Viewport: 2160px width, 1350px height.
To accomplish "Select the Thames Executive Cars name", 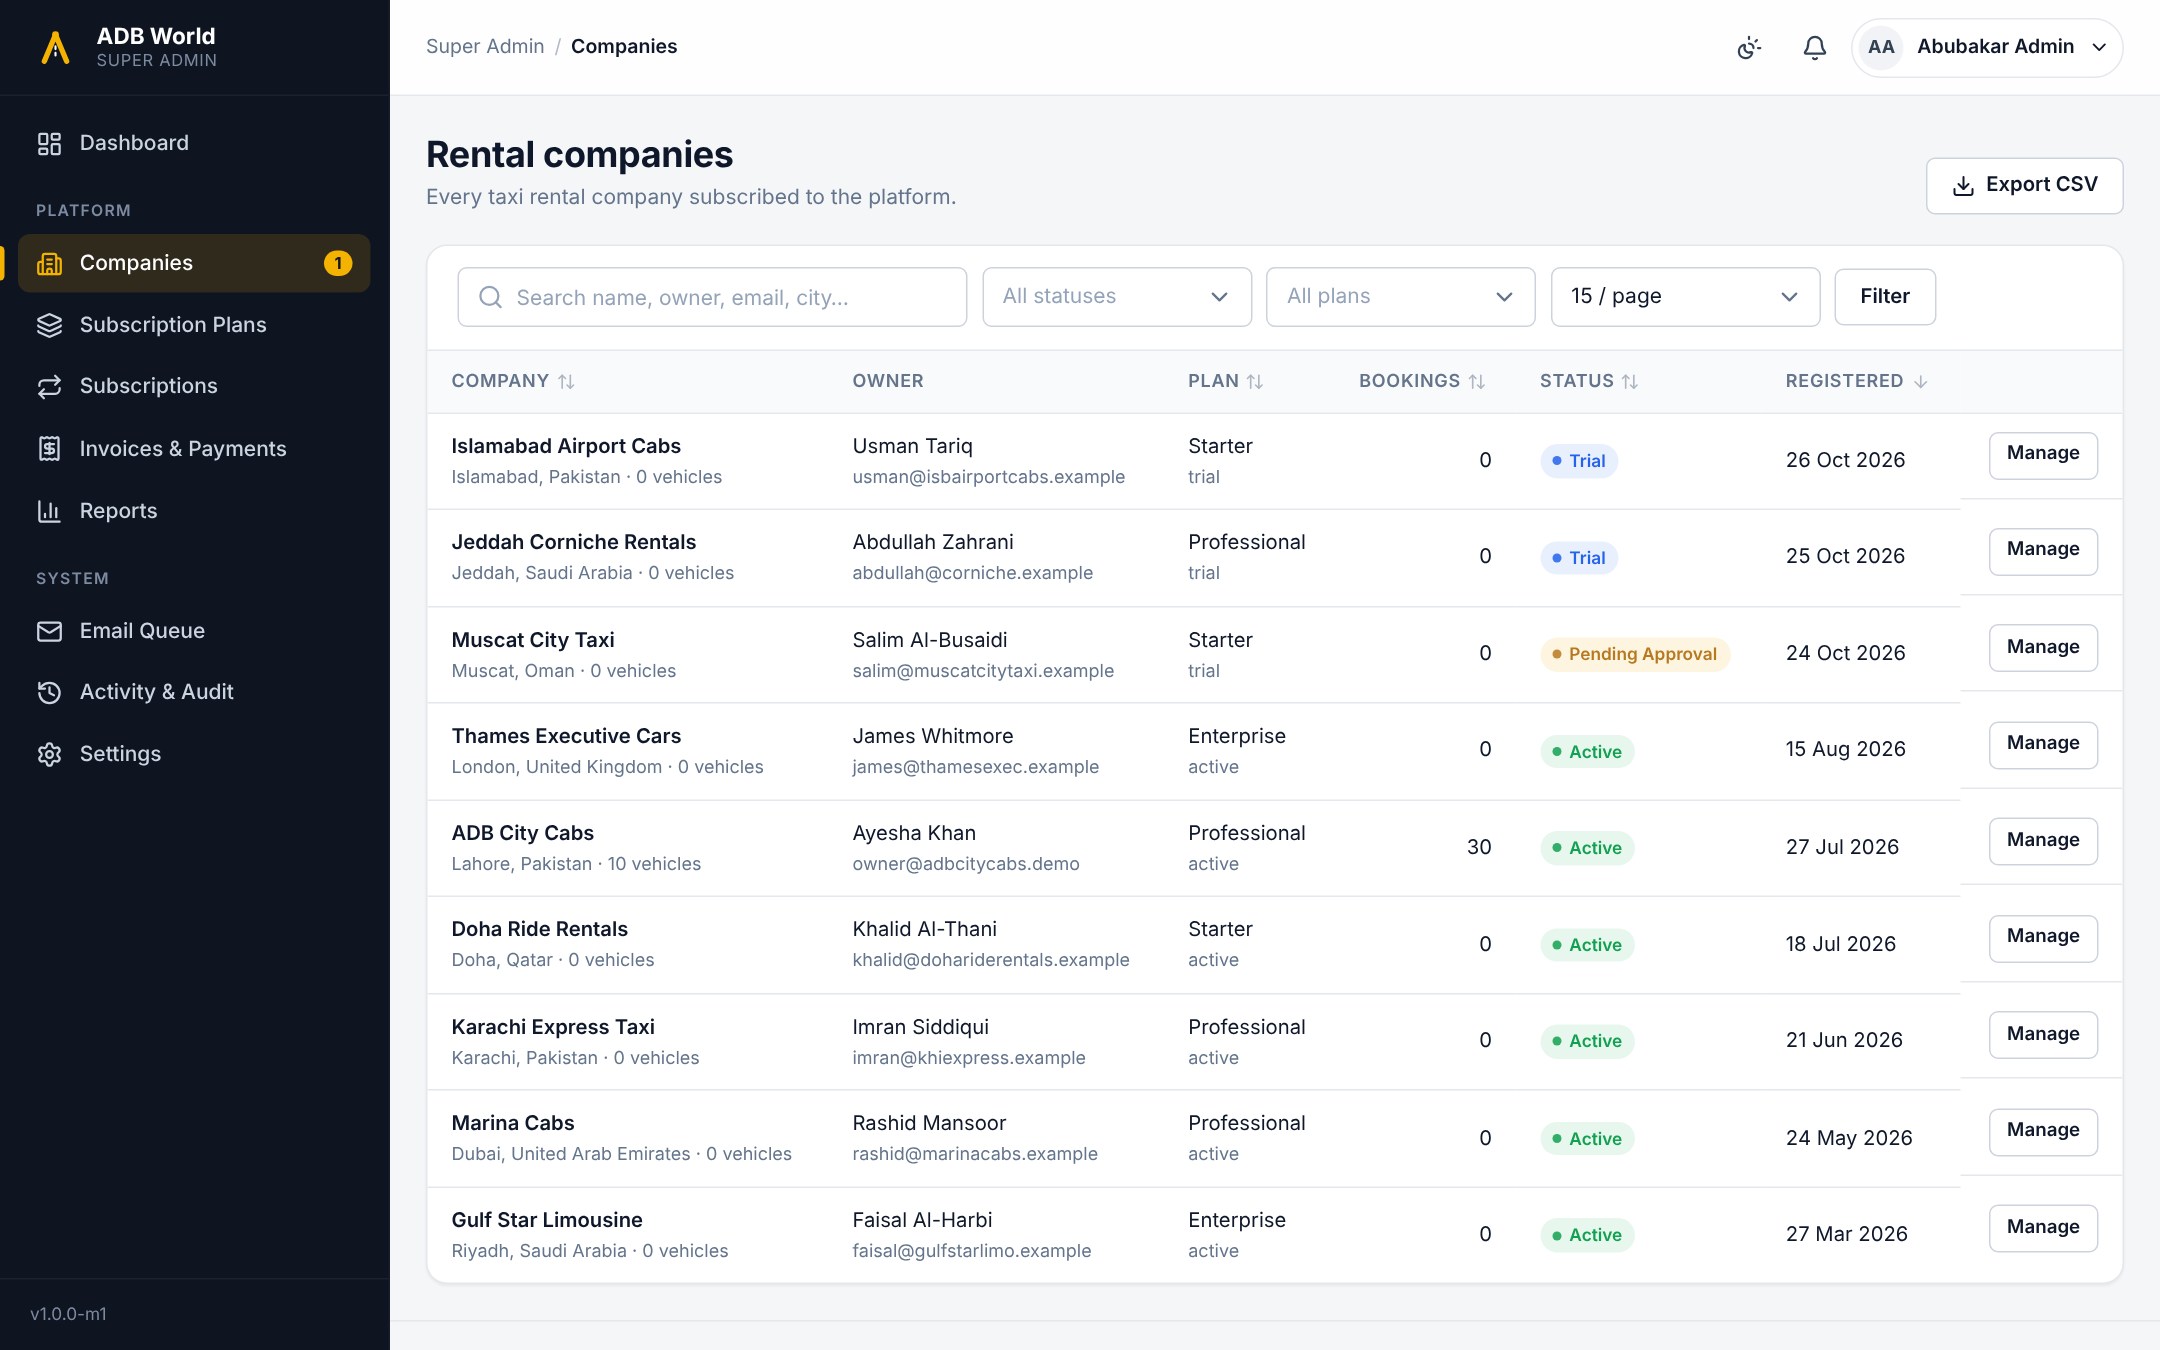I will pyautogui.click(x=566, y=736).
